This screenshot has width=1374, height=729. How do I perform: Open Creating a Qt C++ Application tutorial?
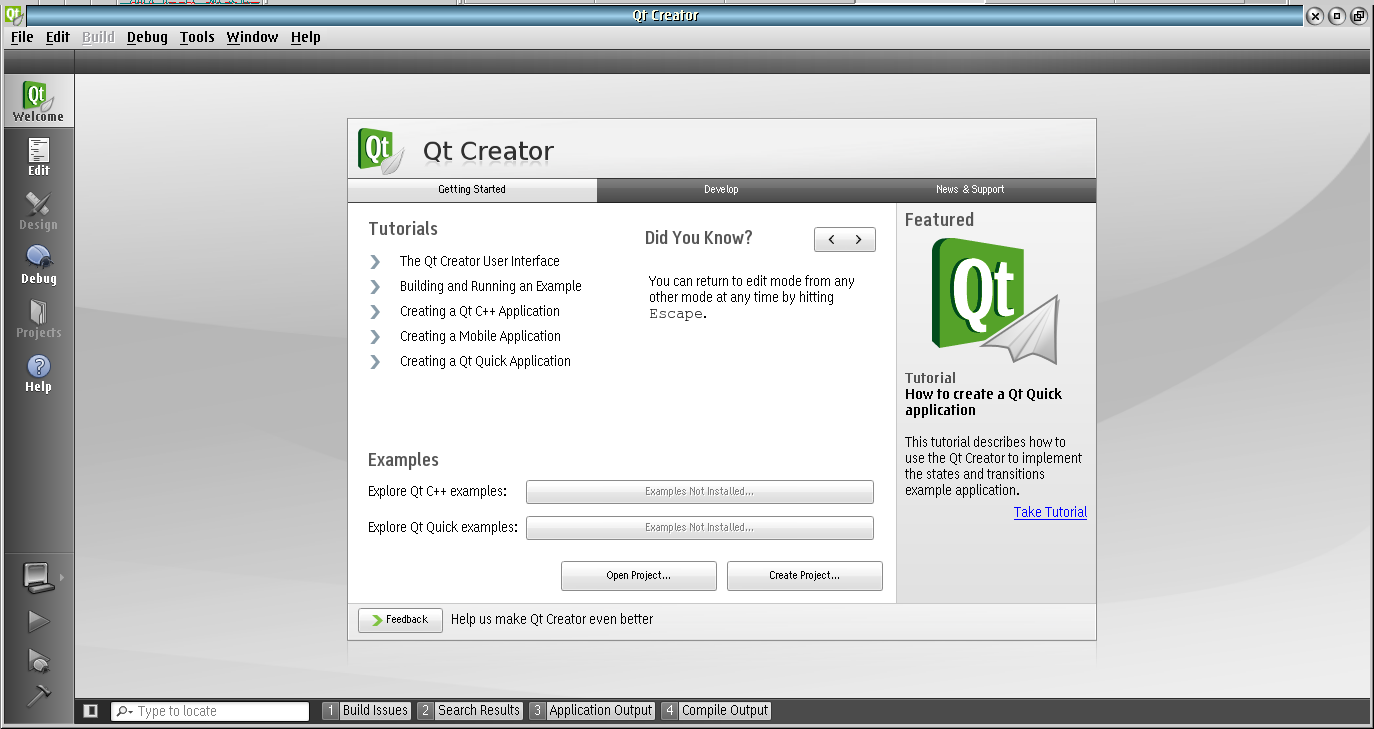point(480,311)
